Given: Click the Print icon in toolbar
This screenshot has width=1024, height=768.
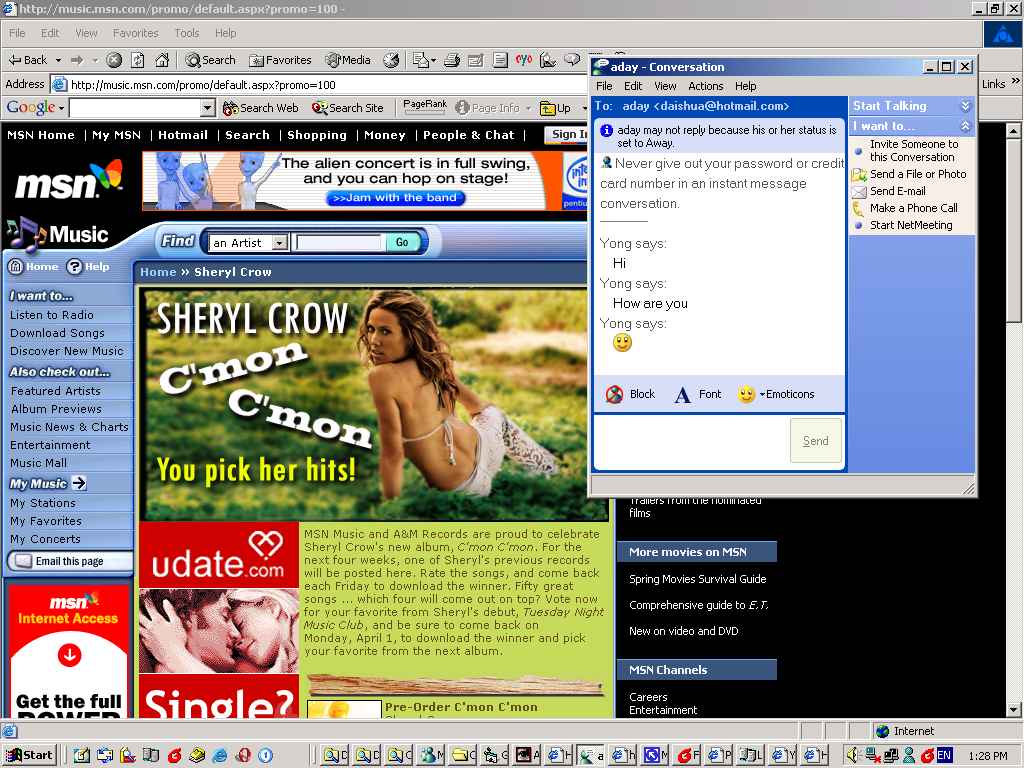Looking at the screenshot, I should tap(452, 60).
